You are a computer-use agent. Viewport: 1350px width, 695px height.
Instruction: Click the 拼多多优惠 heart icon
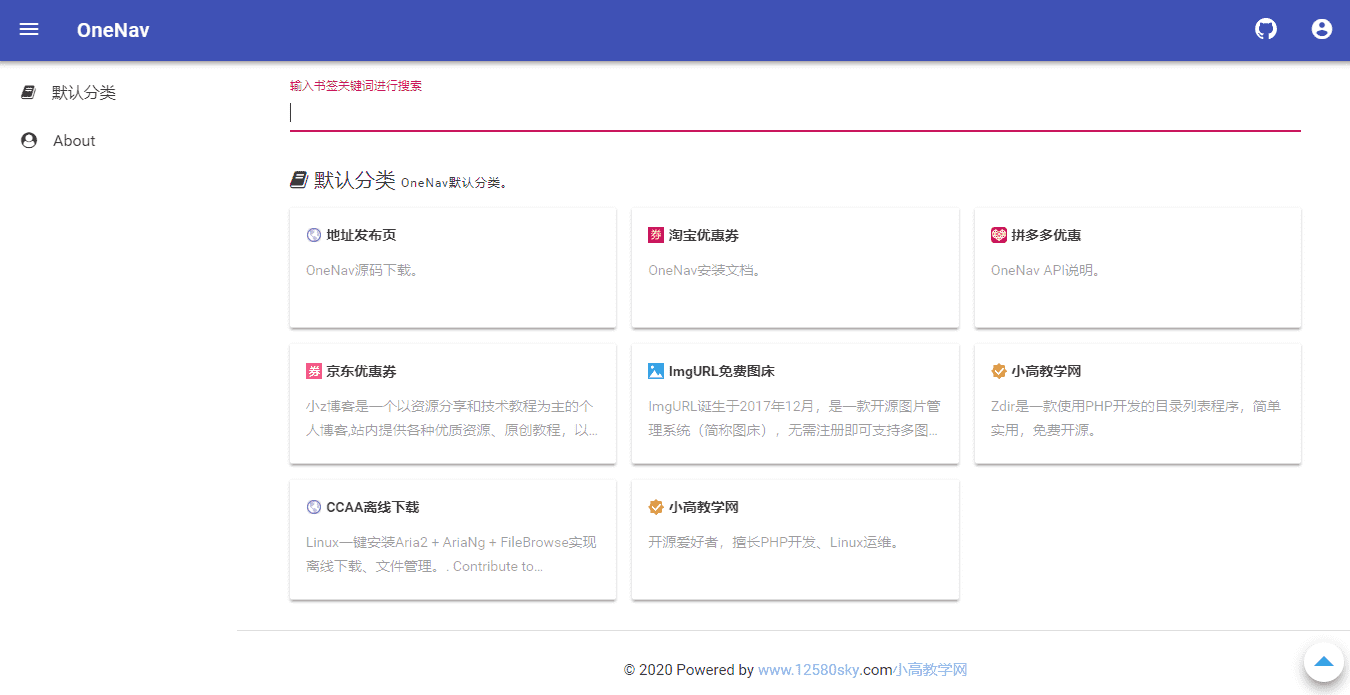[999, 235]
